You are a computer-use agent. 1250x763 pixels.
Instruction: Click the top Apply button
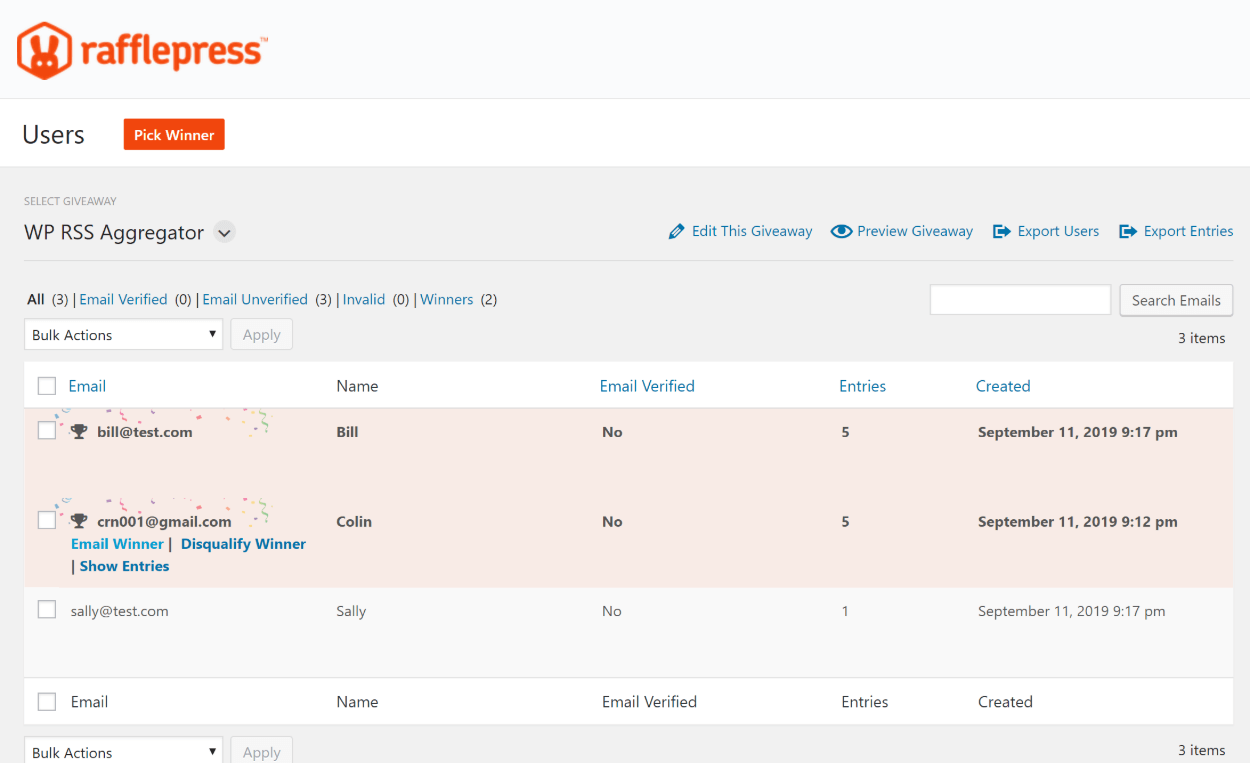coord(261,335)
